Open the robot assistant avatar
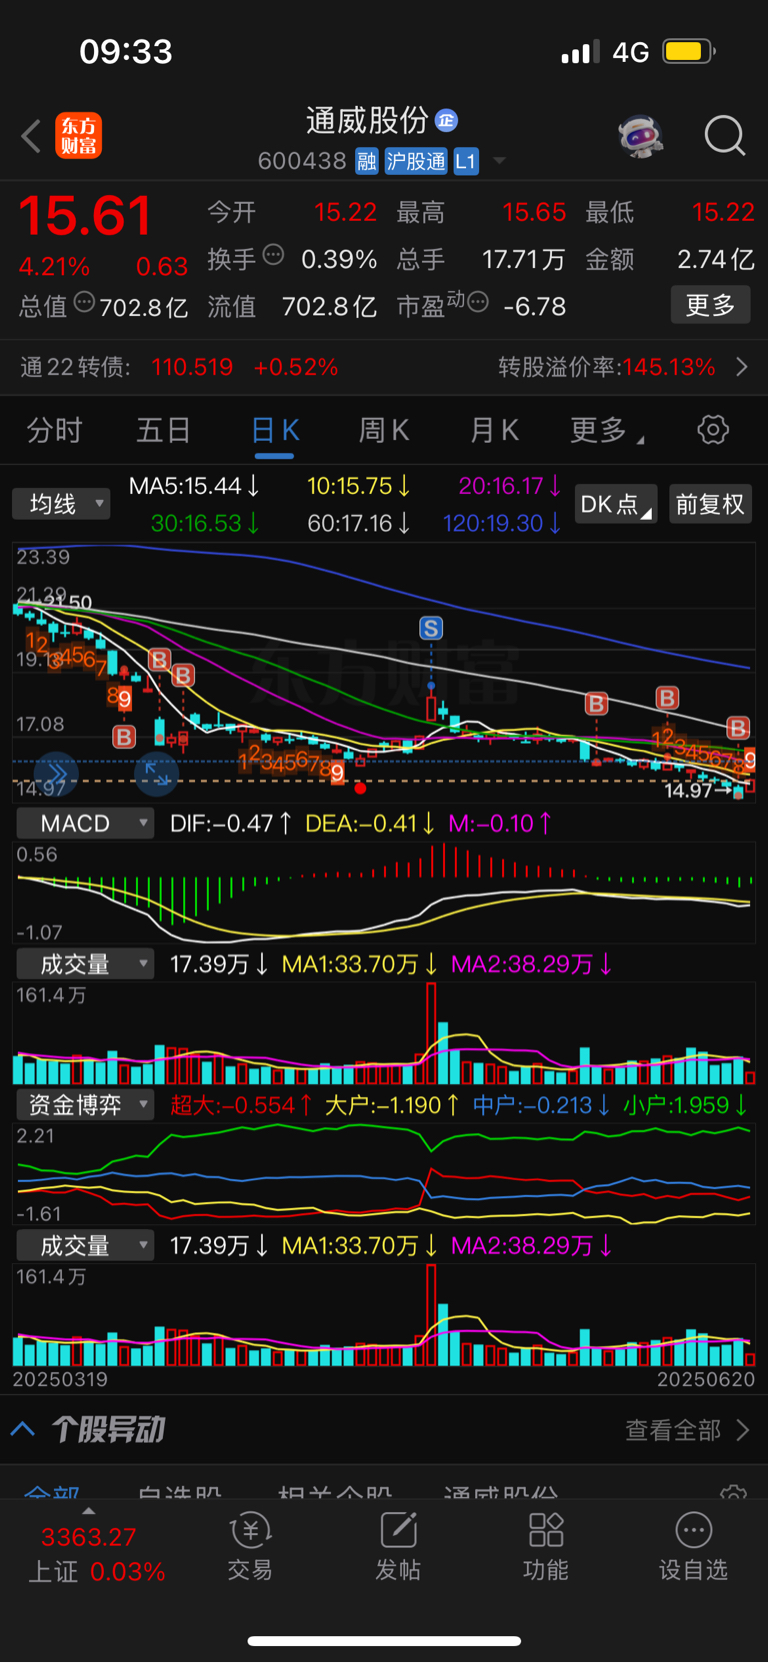This screenshot has height=1663, width=768. pyautogui.click(x=641, y=136)
